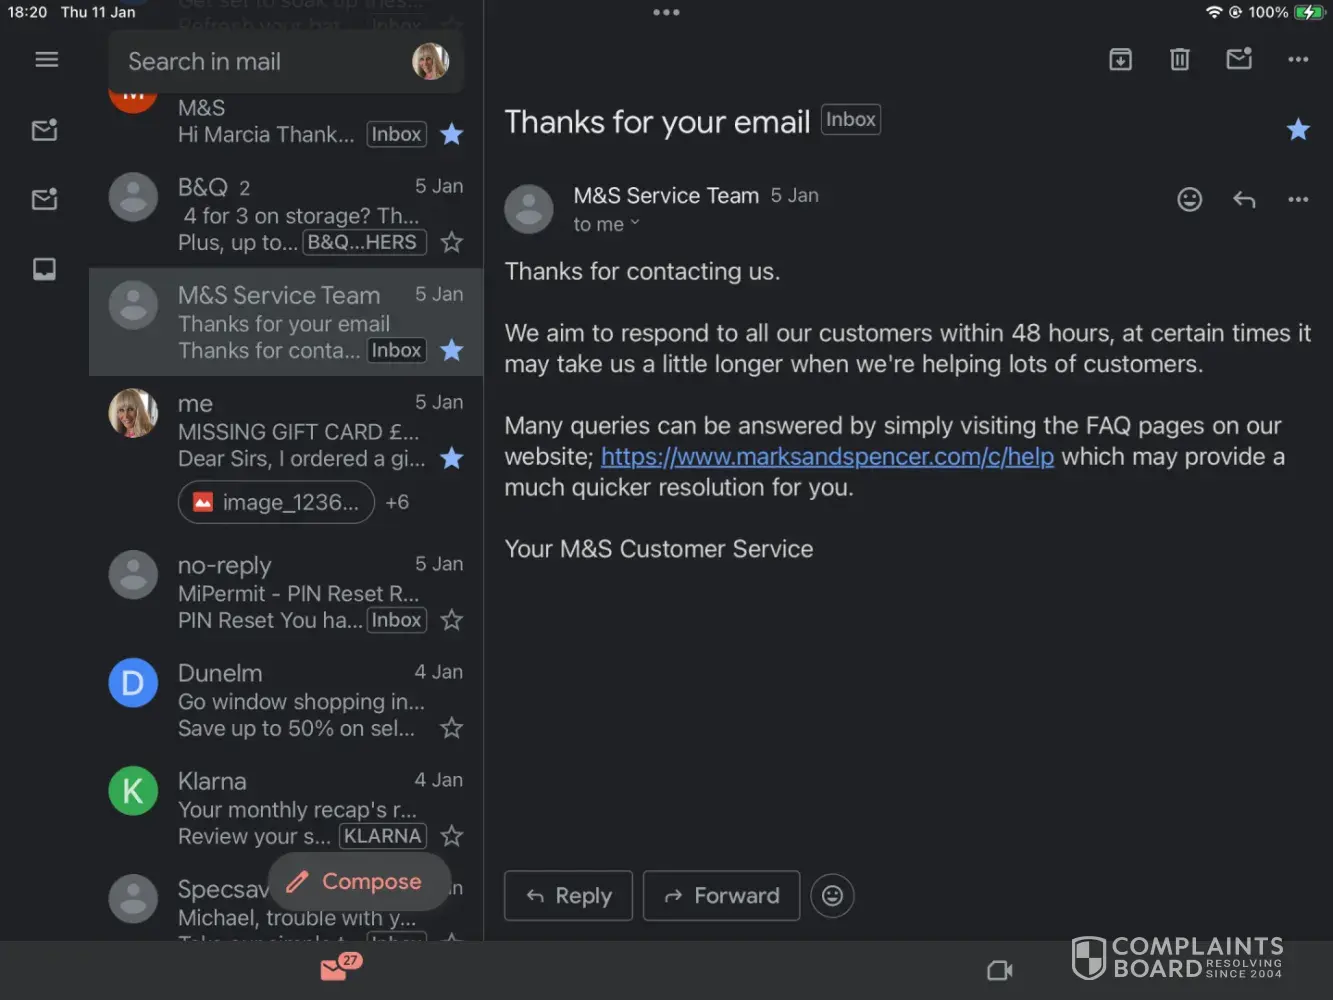This screenshot has height=1000, width=1333.
Task: Tap the Search in mail field
Action: tap(285, 61)
